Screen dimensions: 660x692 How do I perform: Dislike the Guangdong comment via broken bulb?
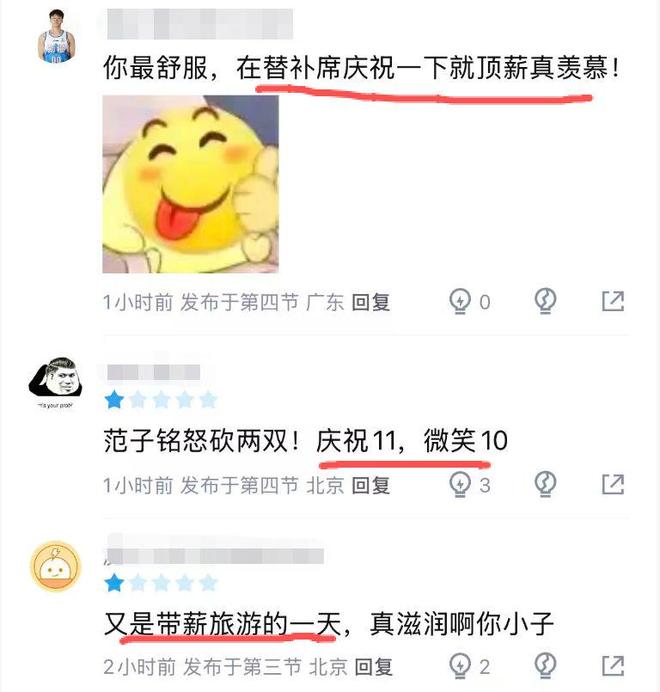pyautogui.click(x=545, y=302)
